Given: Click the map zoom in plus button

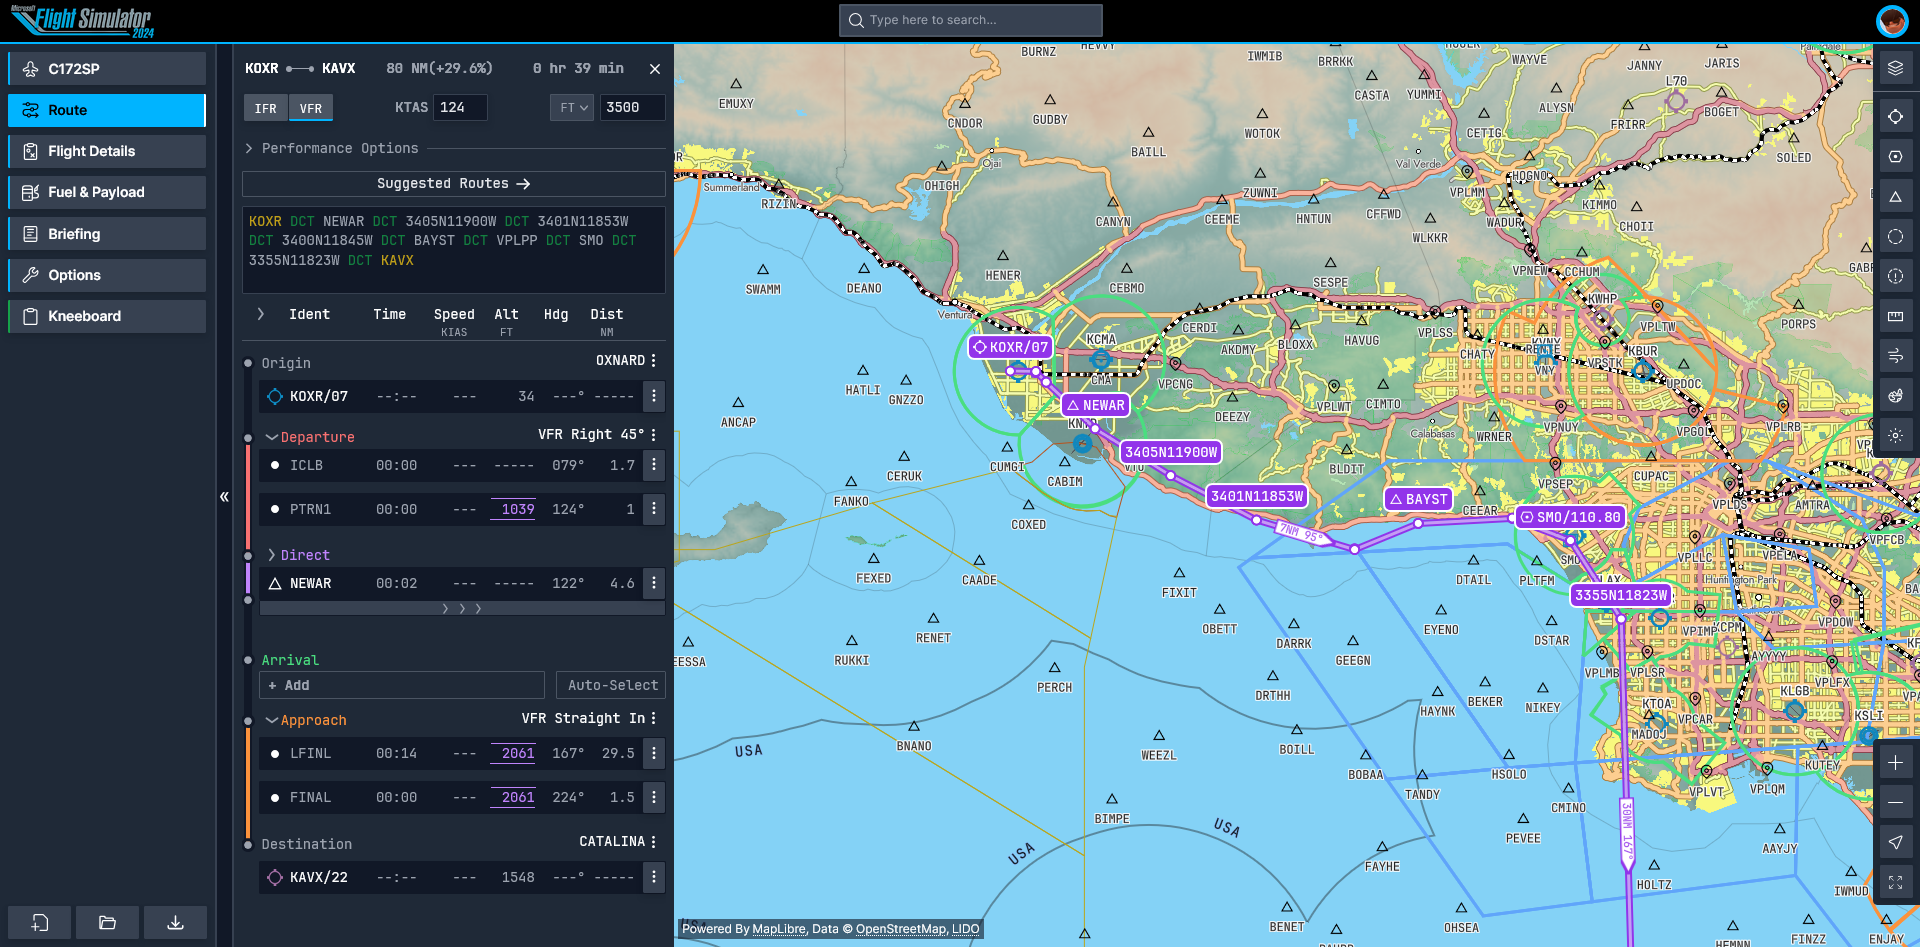Looking at the screenshot, I should point(1895,763).
